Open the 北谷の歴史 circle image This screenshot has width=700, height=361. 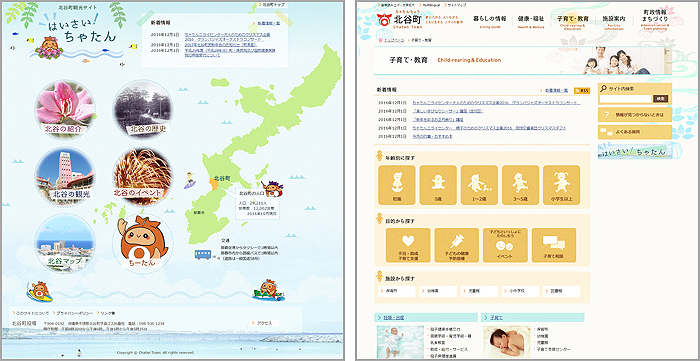click(142, 110)
